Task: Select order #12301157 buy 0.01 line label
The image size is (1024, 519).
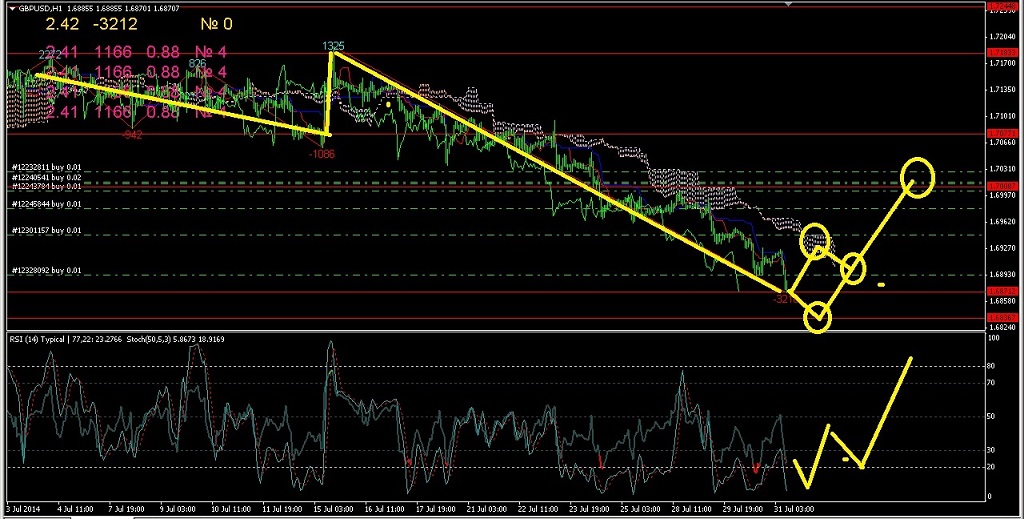Action: pos(47,230)
